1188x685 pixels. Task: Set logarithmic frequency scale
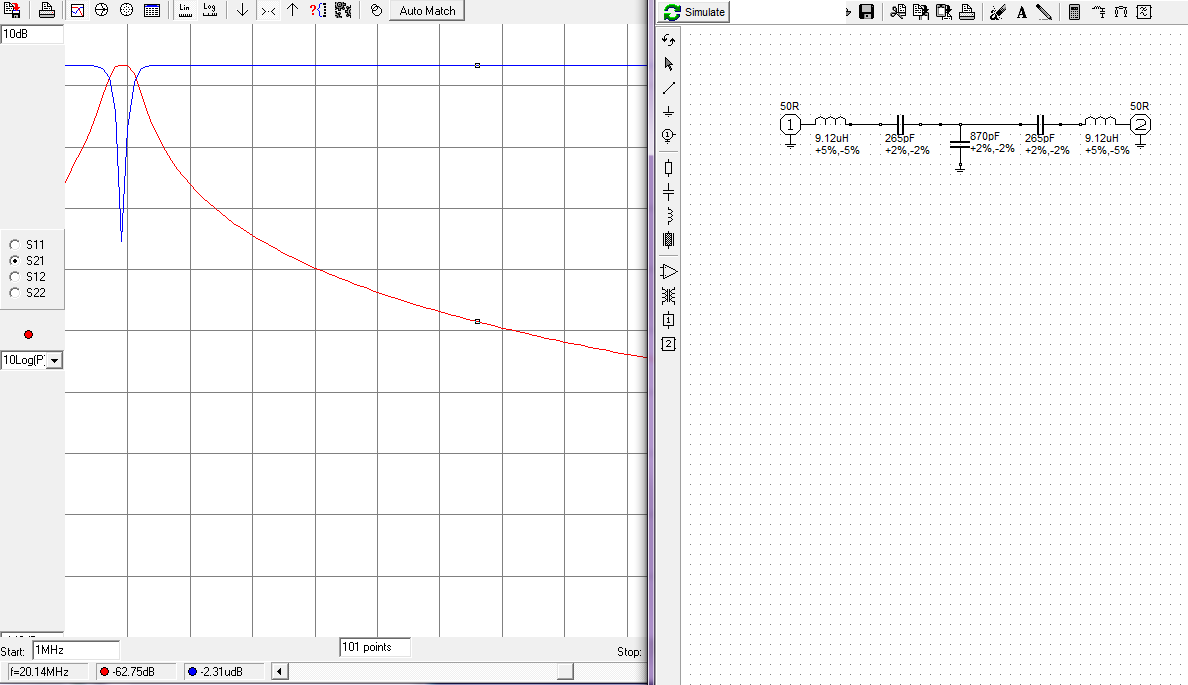[209, 11]
